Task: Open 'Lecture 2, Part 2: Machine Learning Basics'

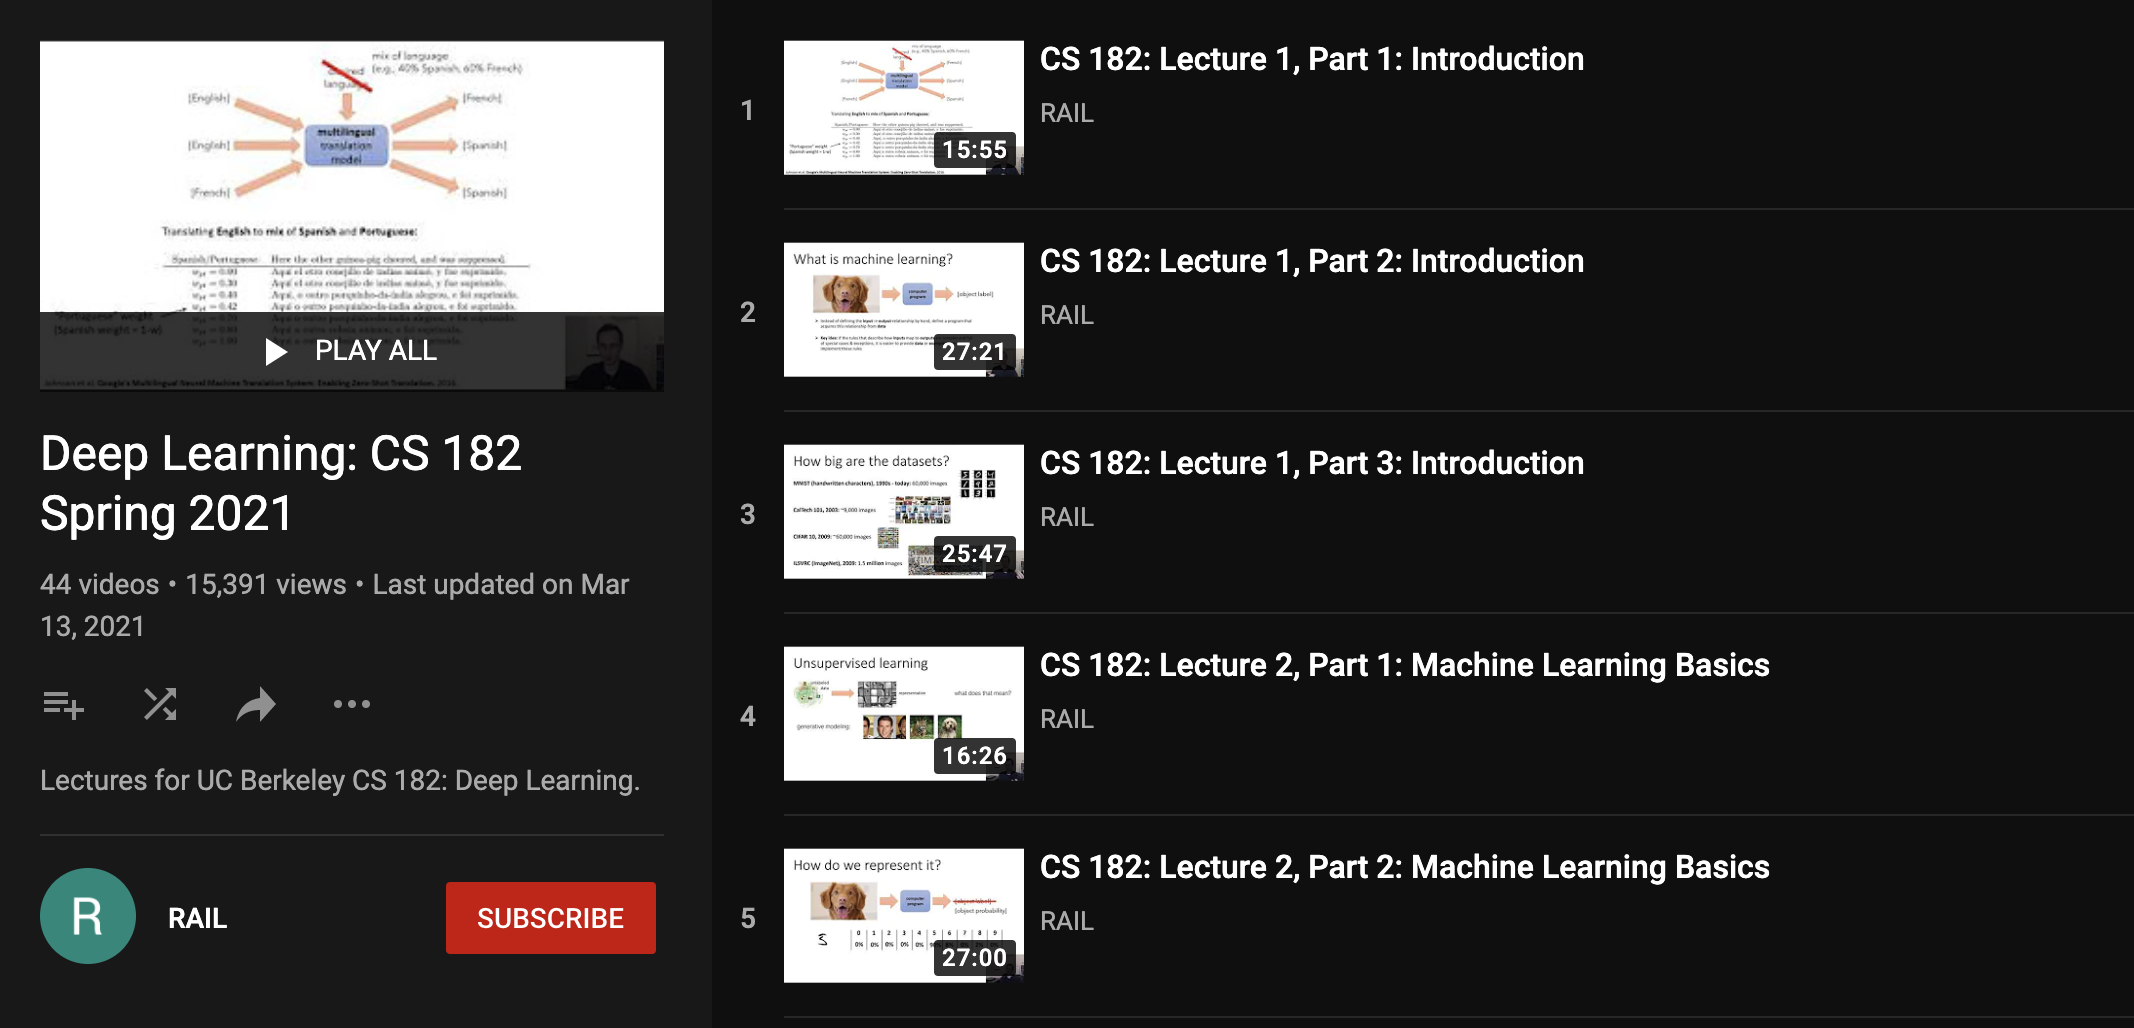Action: click(x=1404, y=867)
